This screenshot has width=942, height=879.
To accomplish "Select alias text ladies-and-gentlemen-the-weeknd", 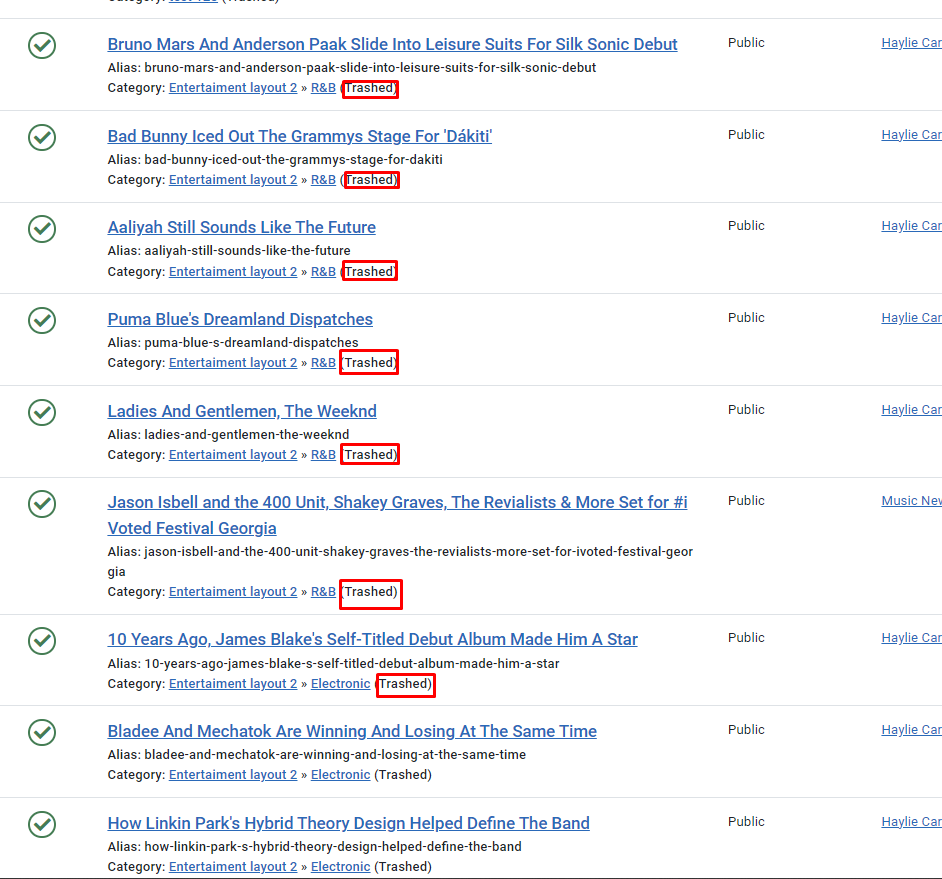I will 246,434.
